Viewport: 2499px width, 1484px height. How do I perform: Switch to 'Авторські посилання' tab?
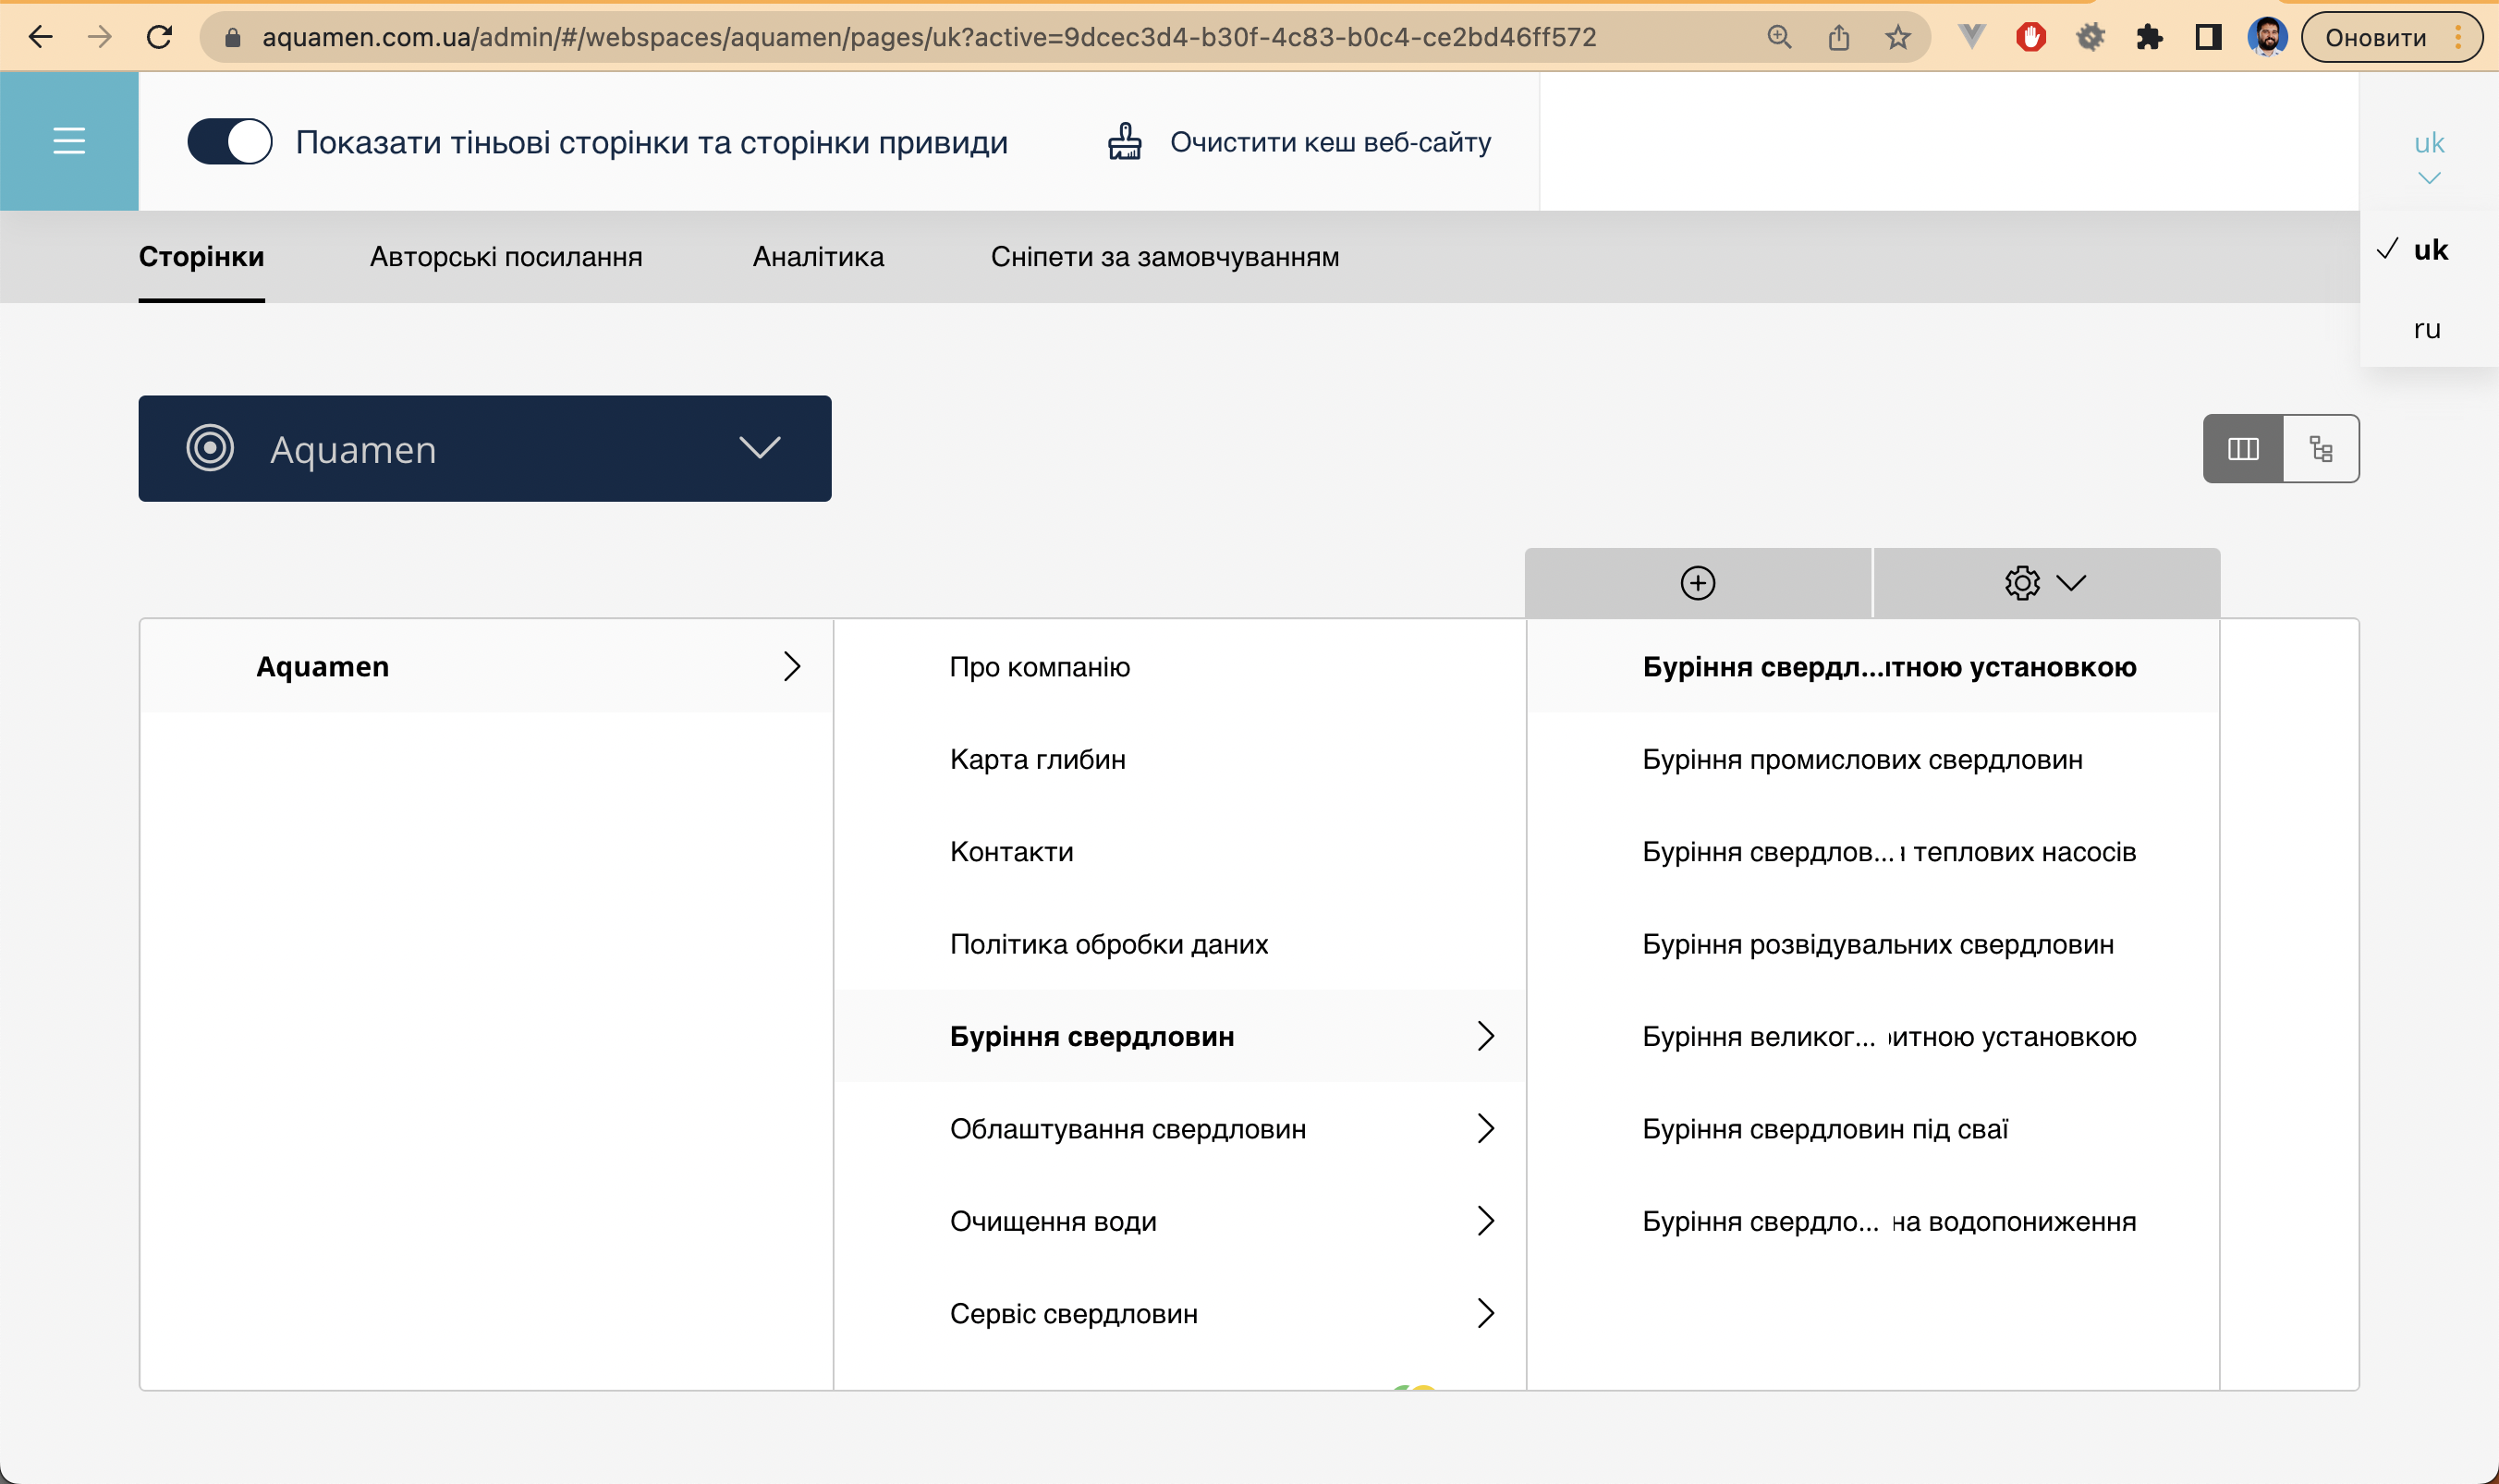(x=506, y=257)
